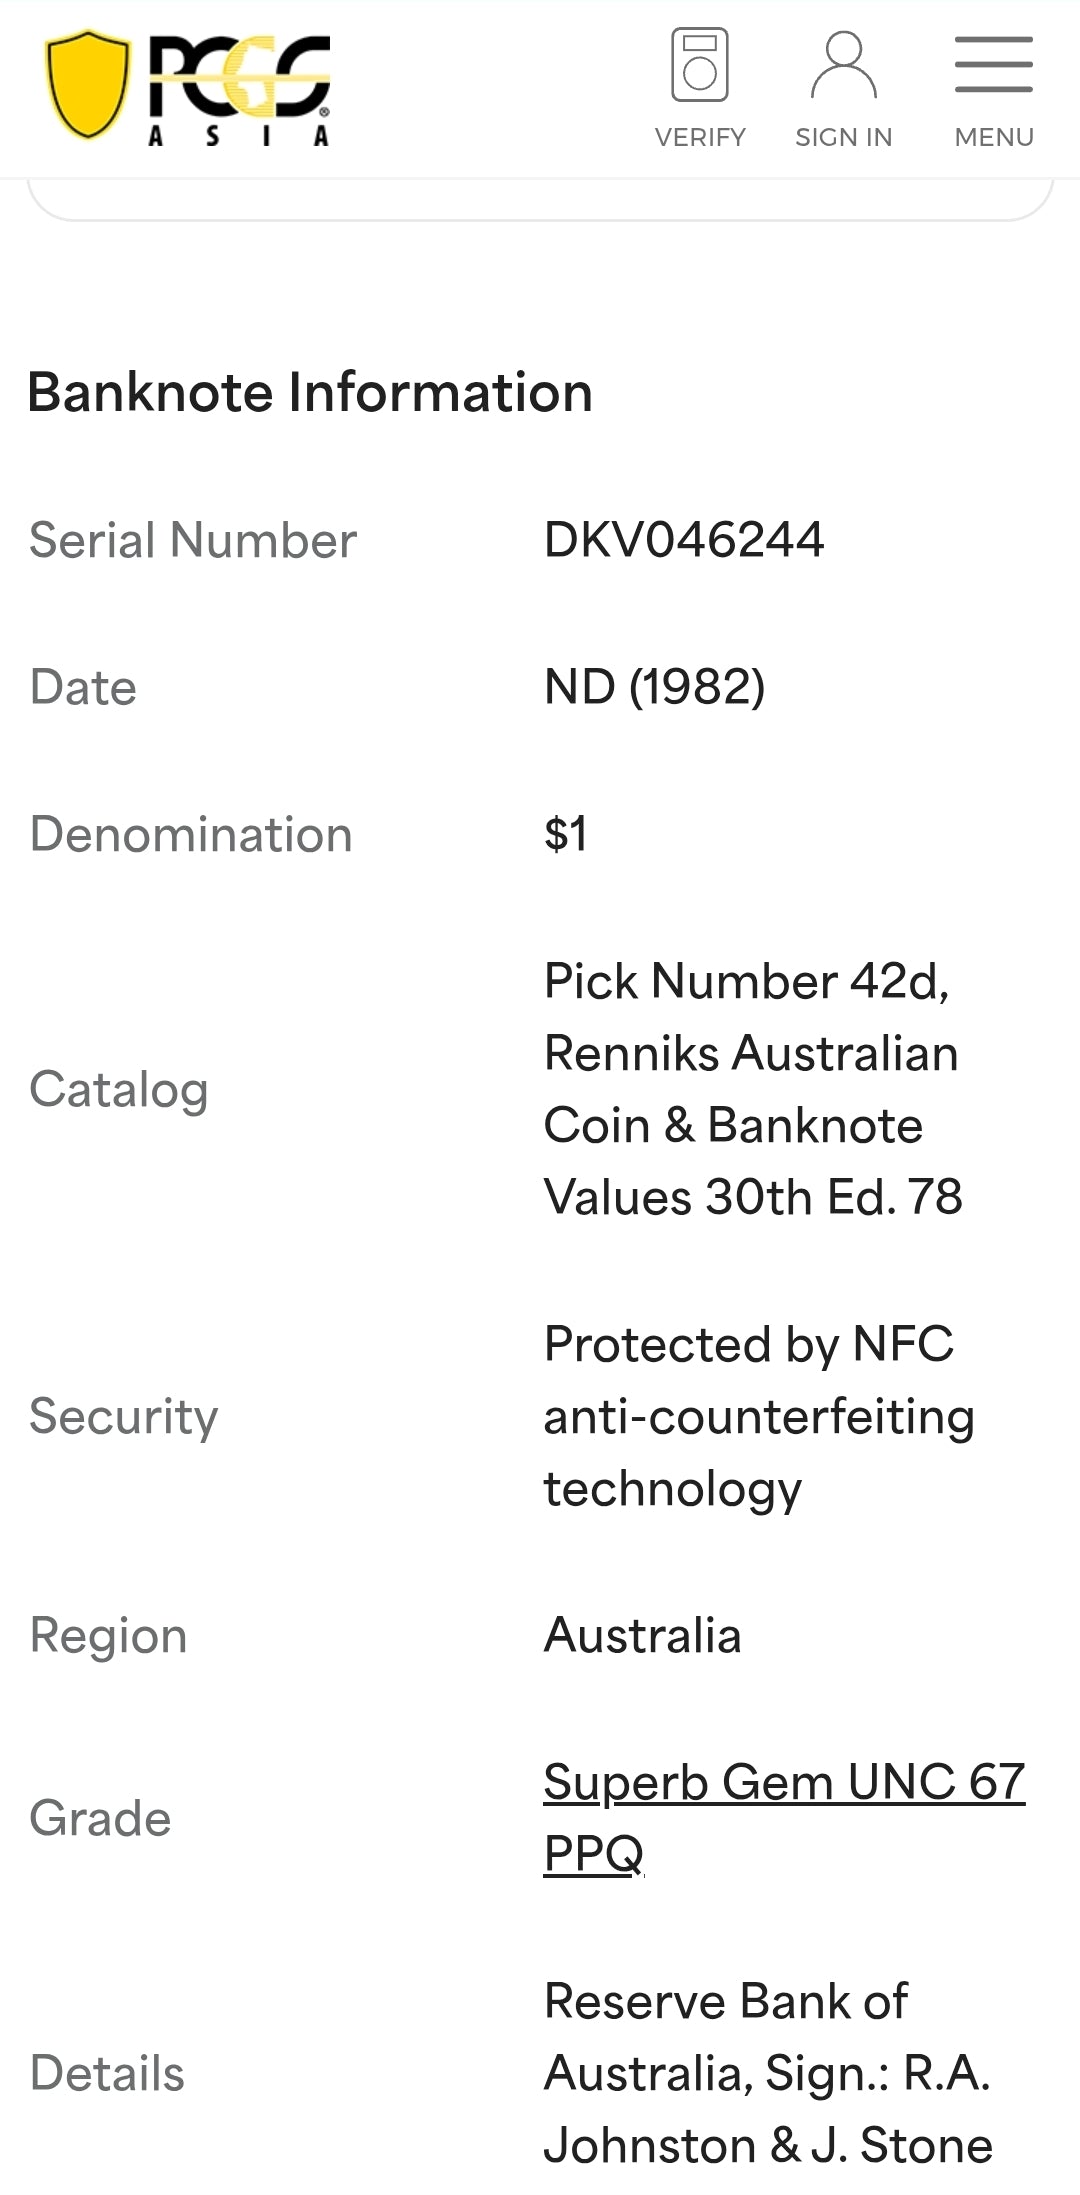This screenshot has width=1080, height=2195.
Task: Click the Catalog field label
Action: point(119,1090)
